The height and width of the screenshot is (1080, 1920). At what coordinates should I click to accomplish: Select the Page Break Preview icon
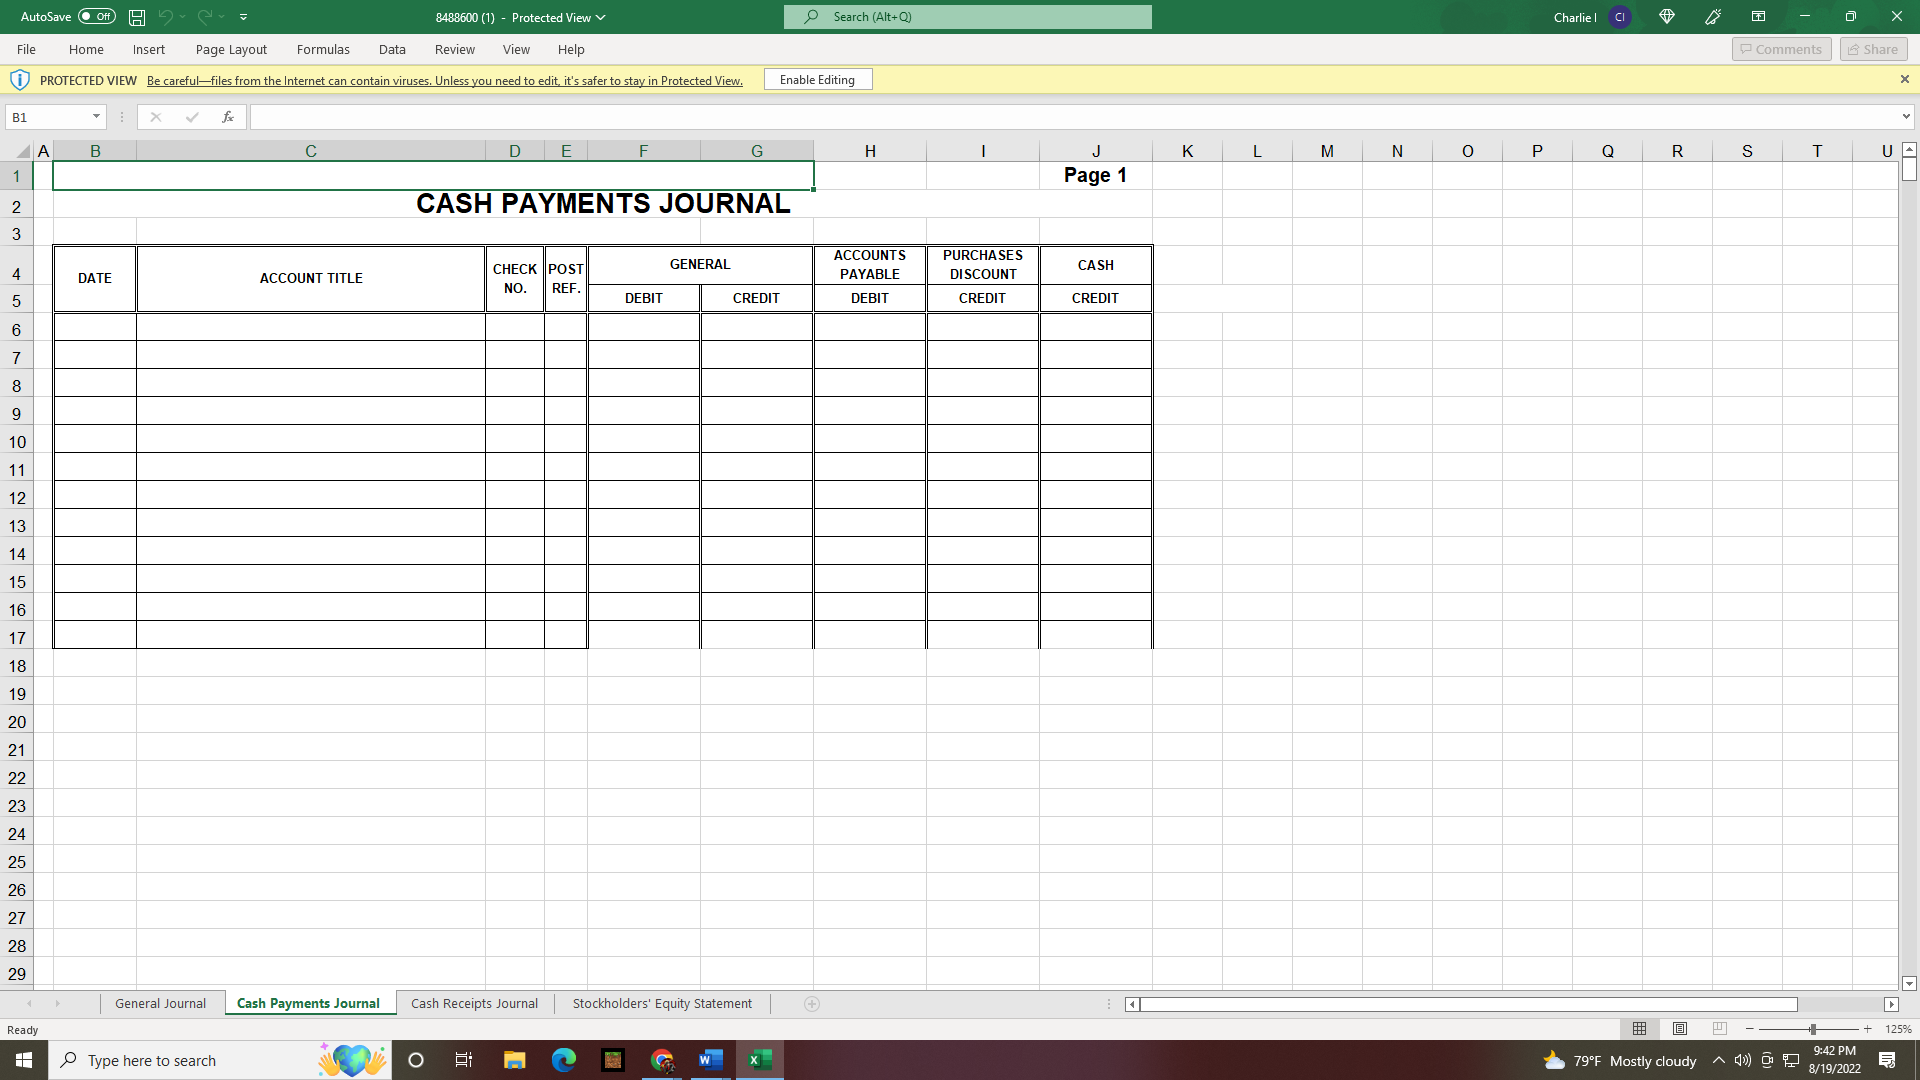pos(1719,1028)
